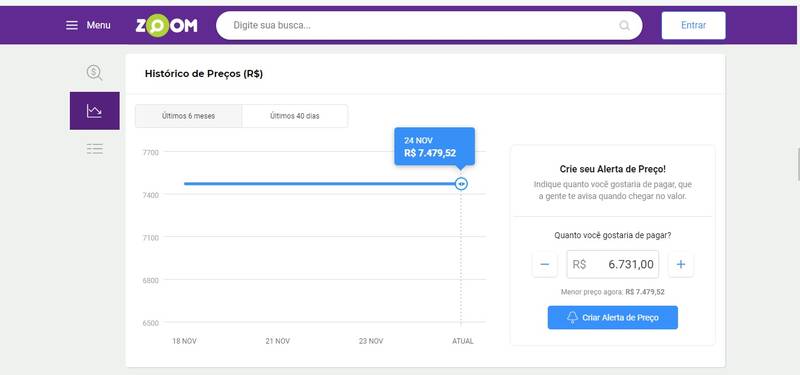The image size is (800, 375).
Task: Open the price comparison sidebar icon
Action: [x=94, y=72]
